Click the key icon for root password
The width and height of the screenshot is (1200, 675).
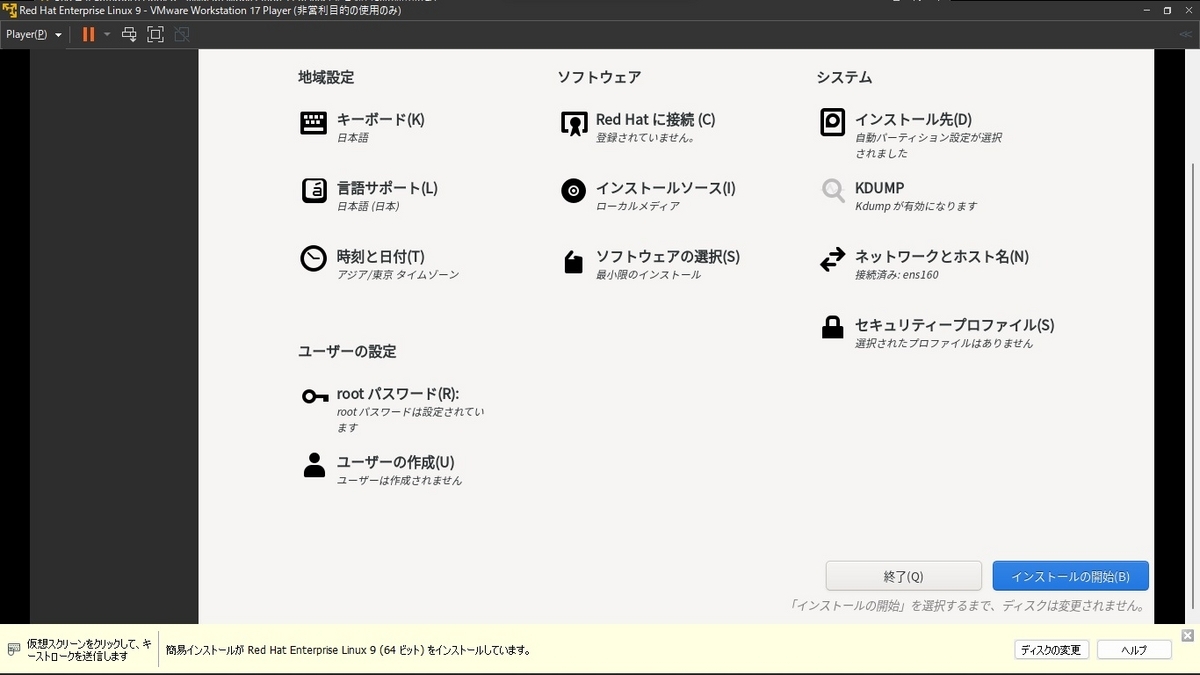click(x=315, y=397)
